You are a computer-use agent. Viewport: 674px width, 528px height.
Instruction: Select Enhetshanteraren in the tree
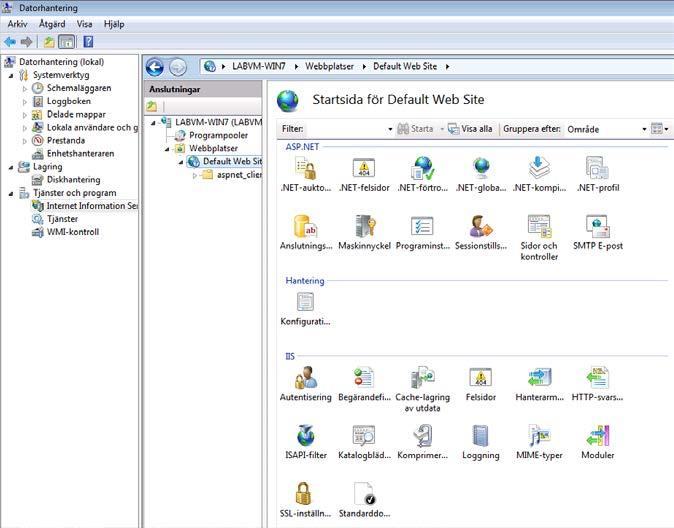pos(80,153)
